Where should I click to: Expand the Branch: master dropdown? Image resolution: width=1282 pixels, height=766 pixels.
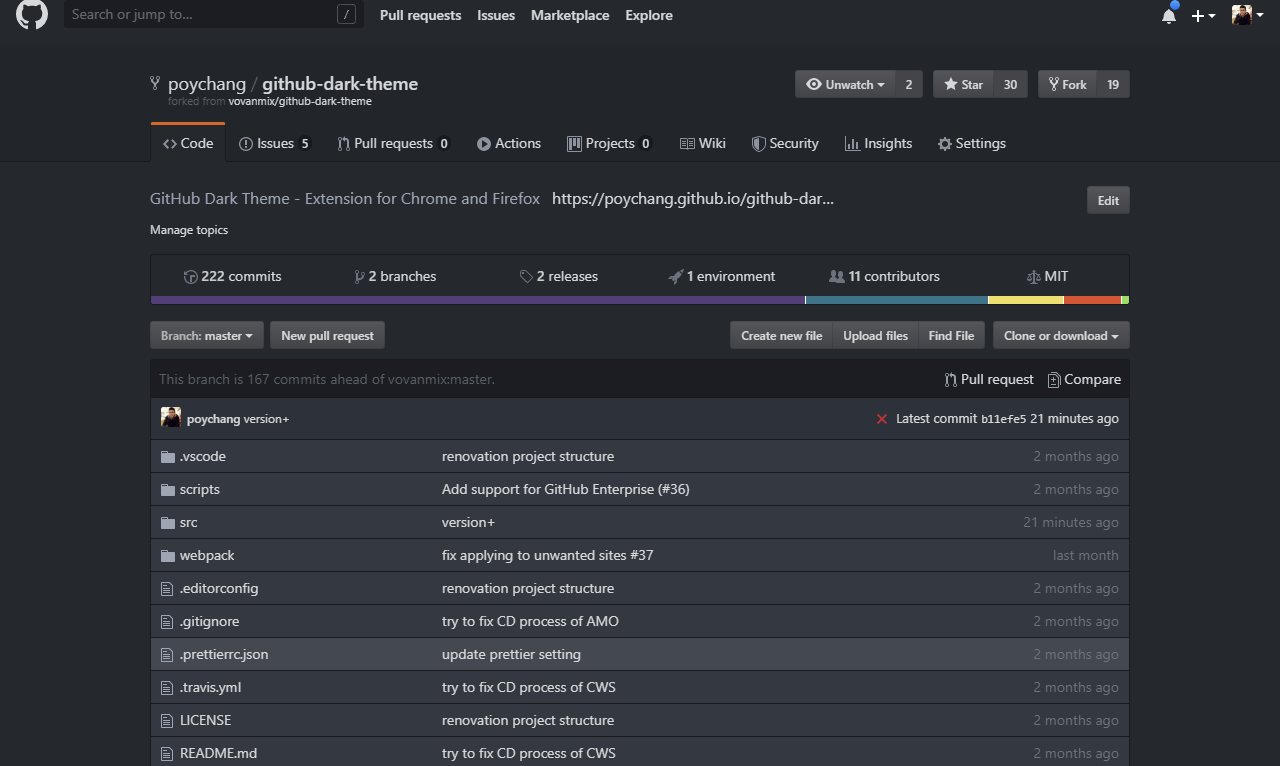coord(207,335)
